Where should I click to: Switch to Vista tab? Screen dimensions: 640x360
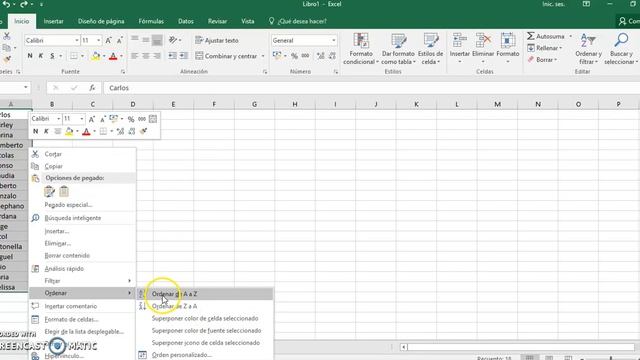(x=247, y=21)
